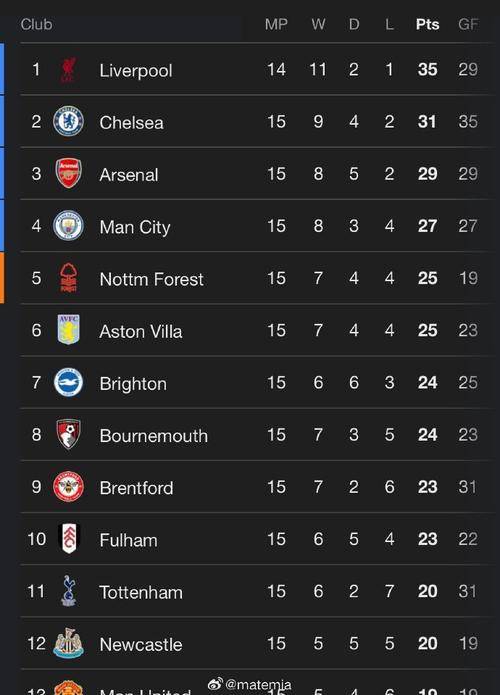Viewport: 500px width, 695px height.
Task: Click the Aston Villa club crest
Action: [68, 330]
